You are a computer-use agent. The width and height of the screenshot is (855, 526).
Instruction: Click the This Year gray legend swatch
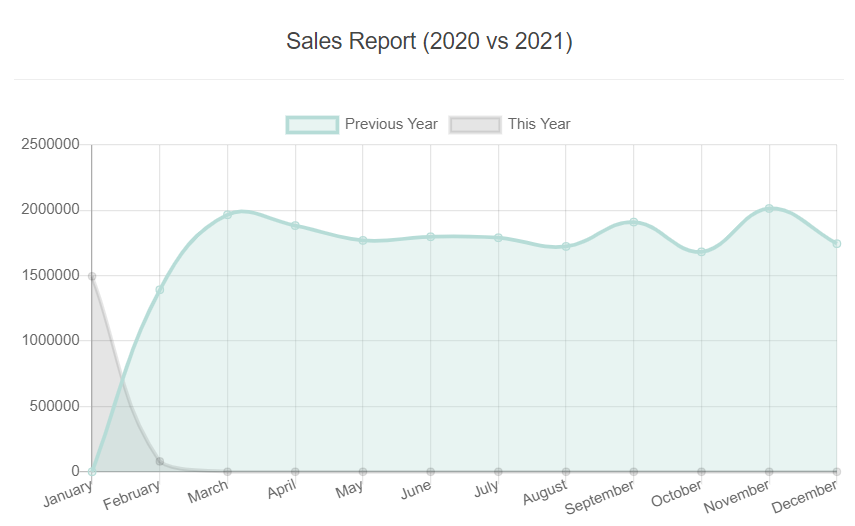475,124
